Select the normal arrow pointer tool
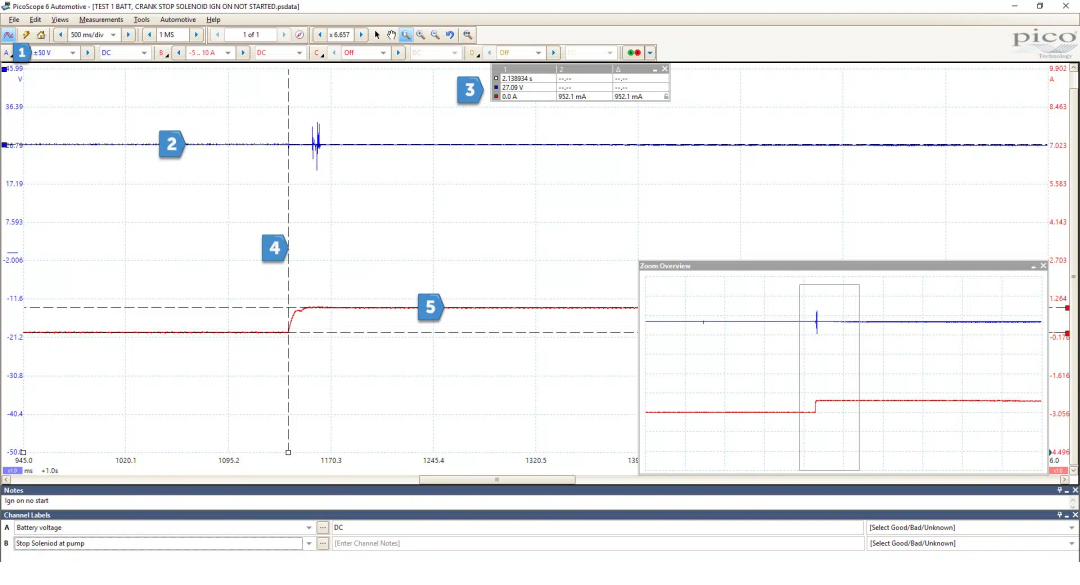This screenshot has height=585, width=1080. point(377,34)
